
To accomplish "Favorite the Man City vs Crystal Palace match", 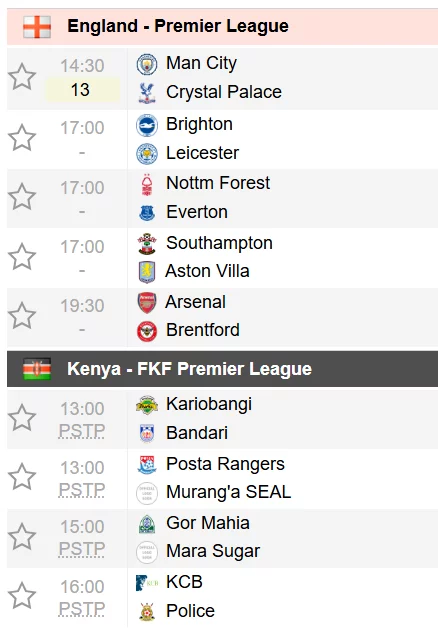I will coord(22,76).
